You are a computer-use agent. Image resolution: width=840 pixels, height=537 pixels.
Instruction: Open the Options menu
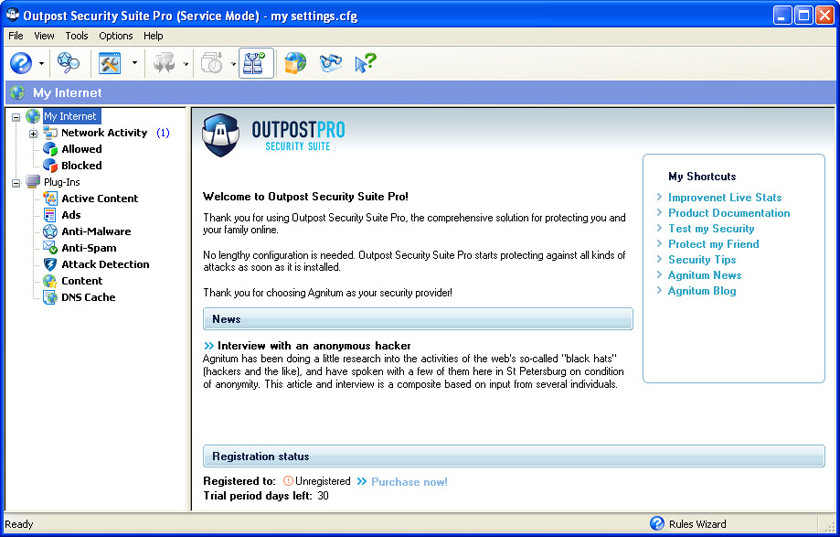coord(116,36)
